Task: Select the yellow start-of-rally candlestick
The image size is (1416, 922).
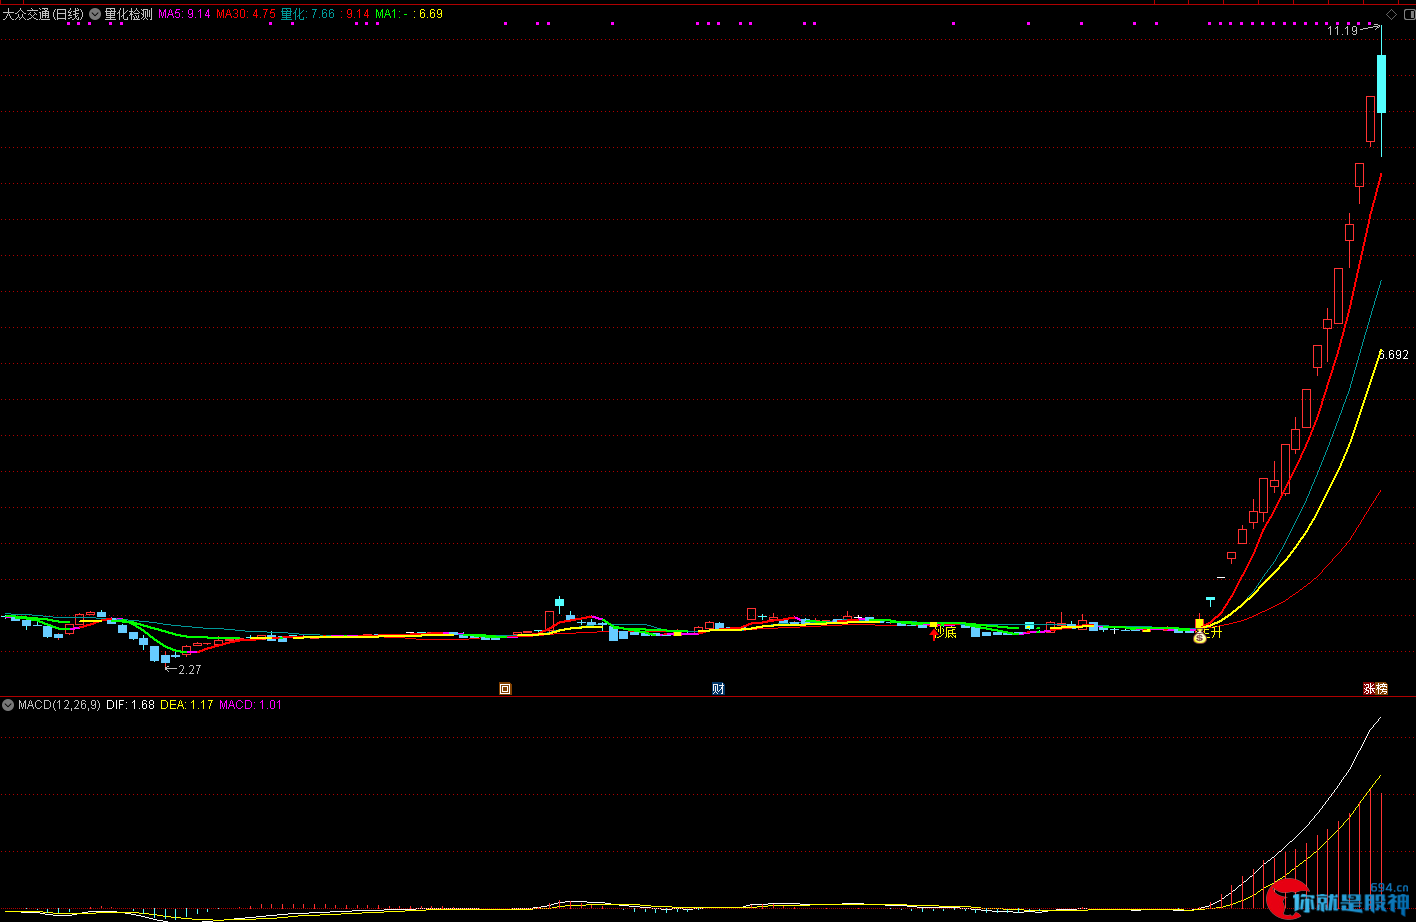Action: coord(1200,623)
